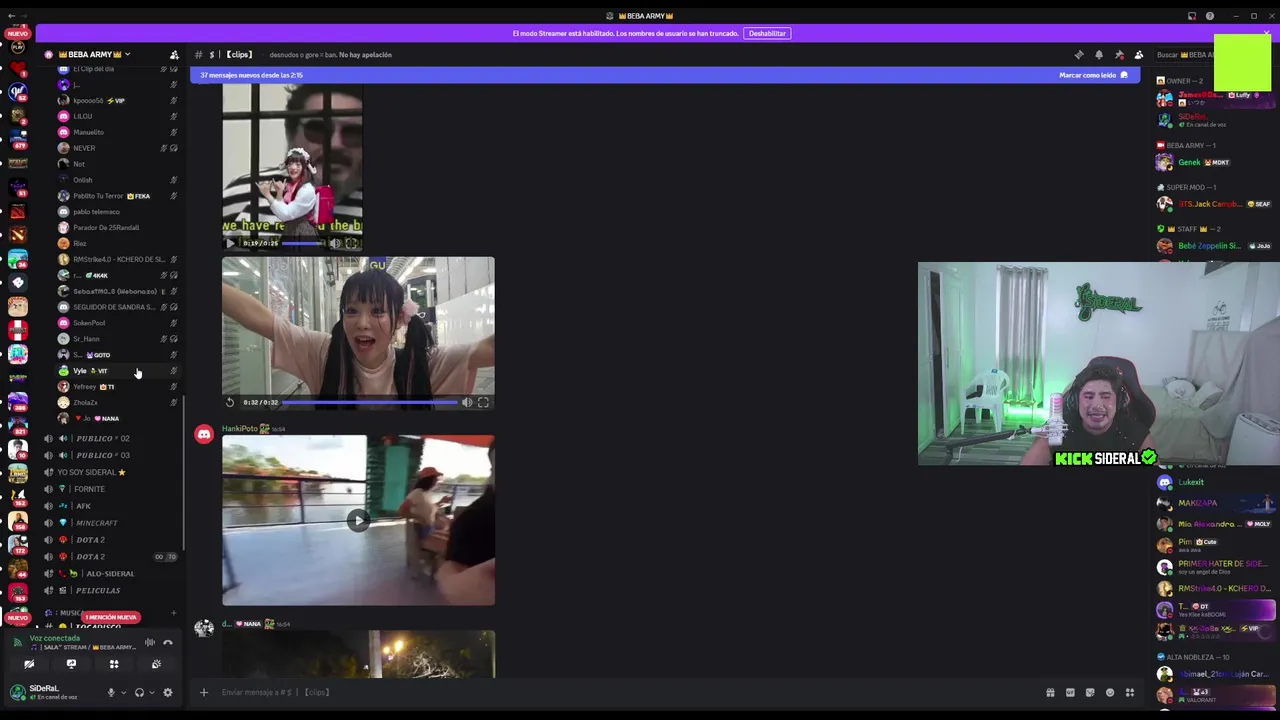1280x720 pixels.
Task: Seek the second video progress bar
Action: coord(370,402)
